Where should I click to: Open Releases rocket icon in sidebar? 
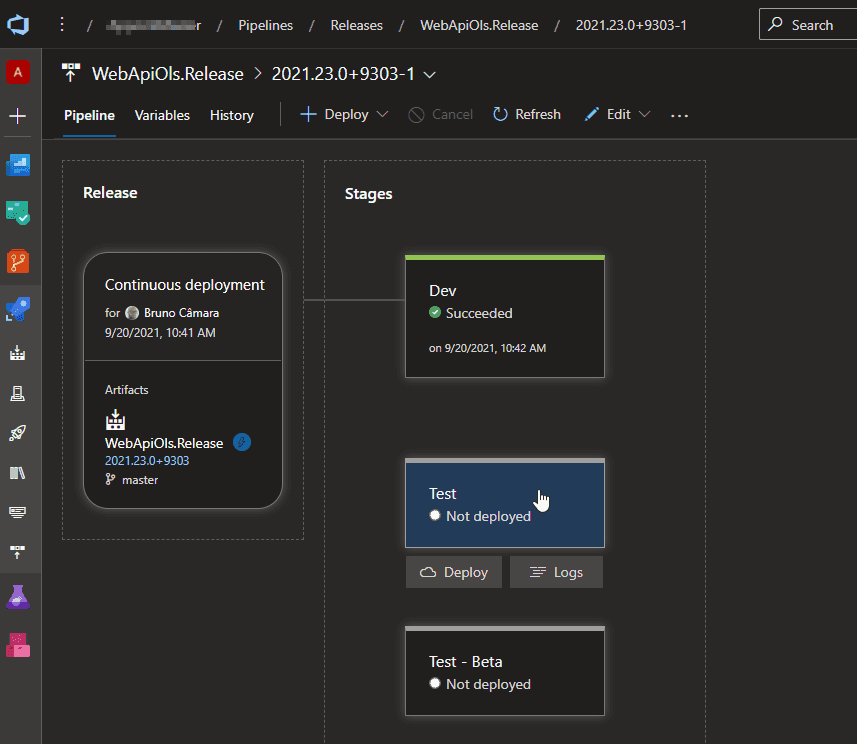click(18, 433)
